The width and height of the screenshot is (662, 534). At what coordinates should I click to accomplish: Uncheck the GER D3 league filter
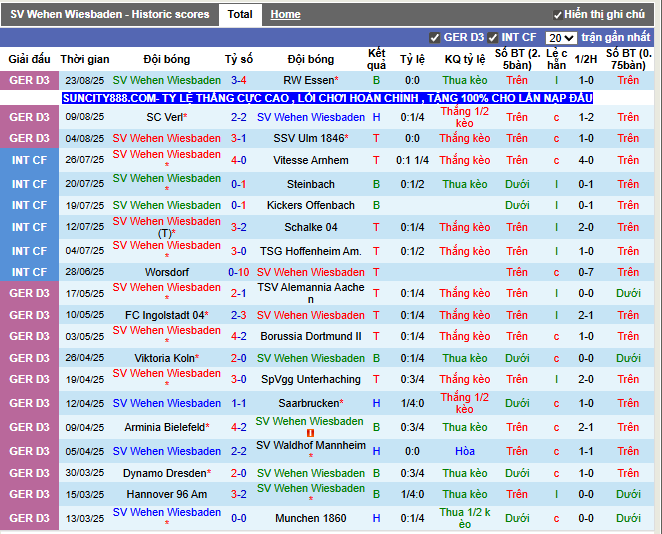(434, 38)
